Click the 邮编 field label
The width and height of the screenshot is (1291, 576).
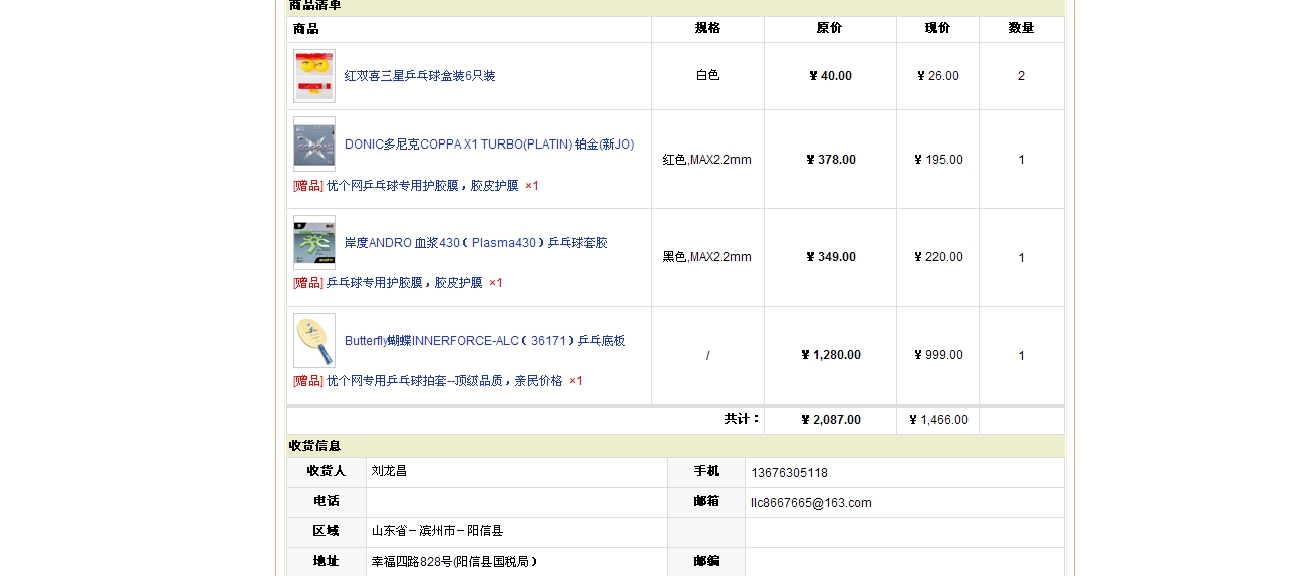[706, 562]
